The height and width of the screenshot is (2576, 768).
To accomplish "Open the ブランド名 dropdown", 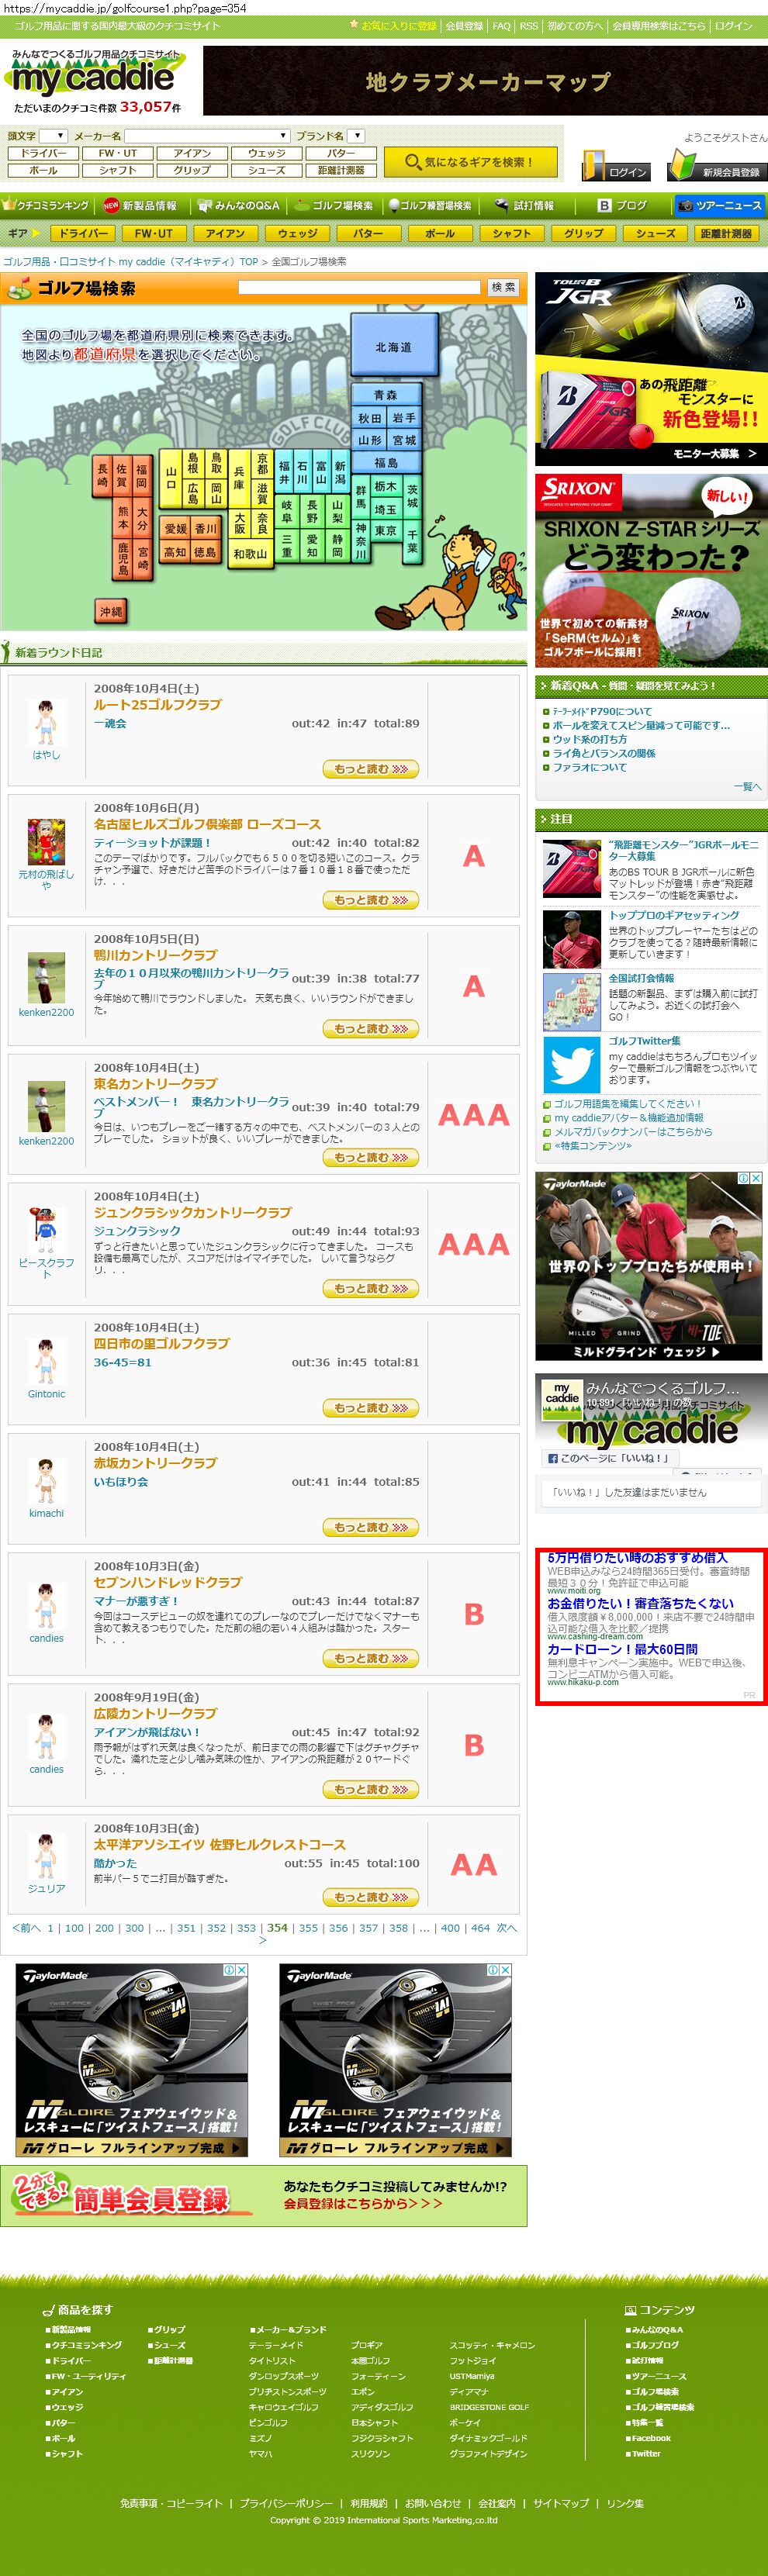I will (x=356, y=135).
